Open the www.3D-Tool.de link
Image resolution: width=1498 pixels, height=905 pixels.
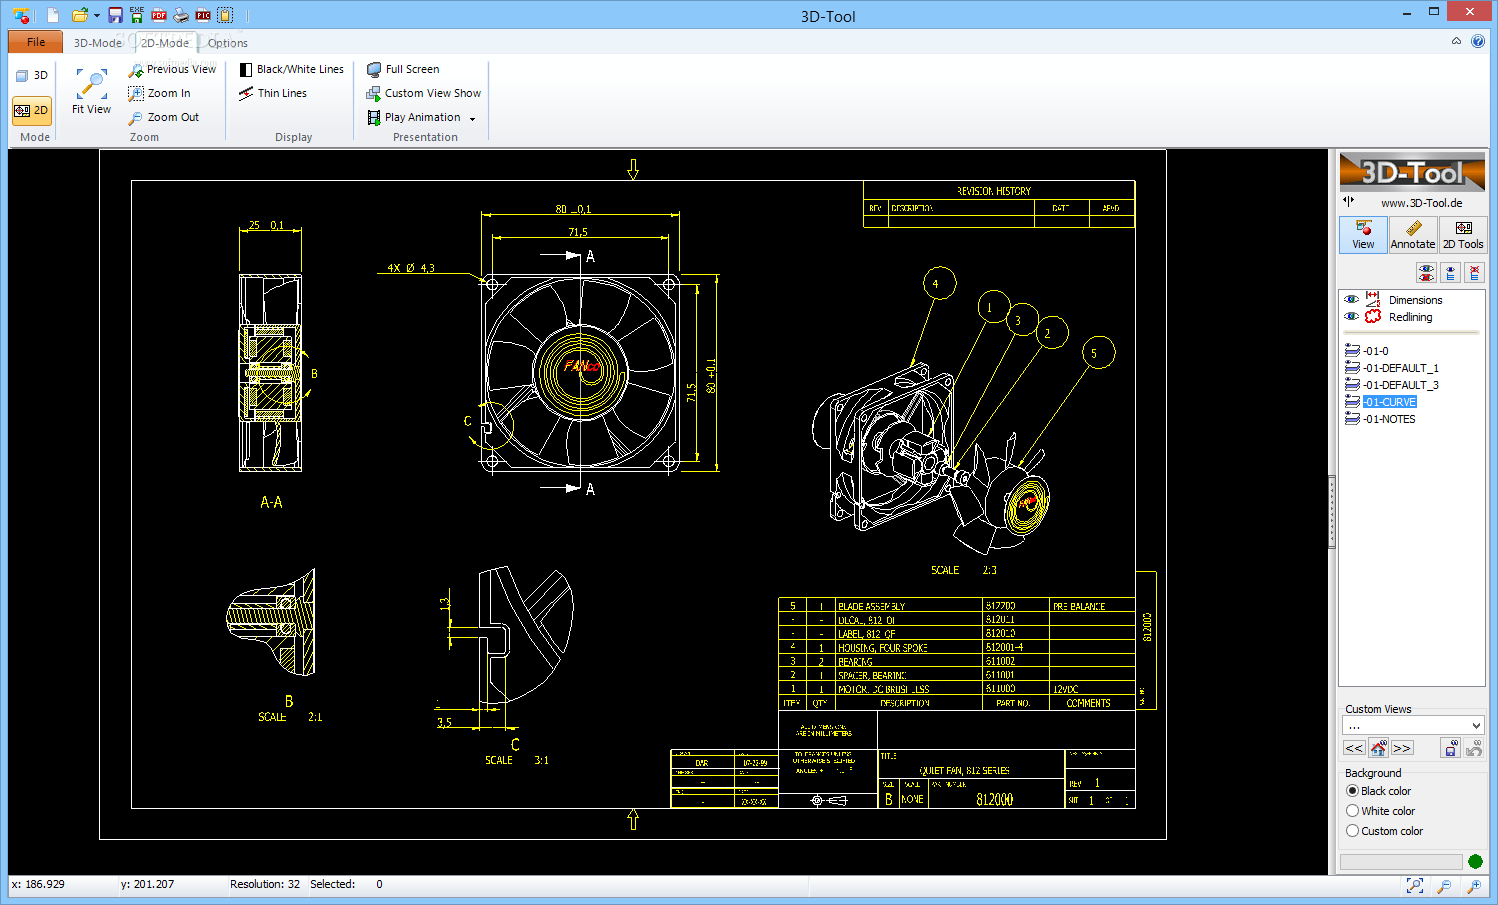1421,203
